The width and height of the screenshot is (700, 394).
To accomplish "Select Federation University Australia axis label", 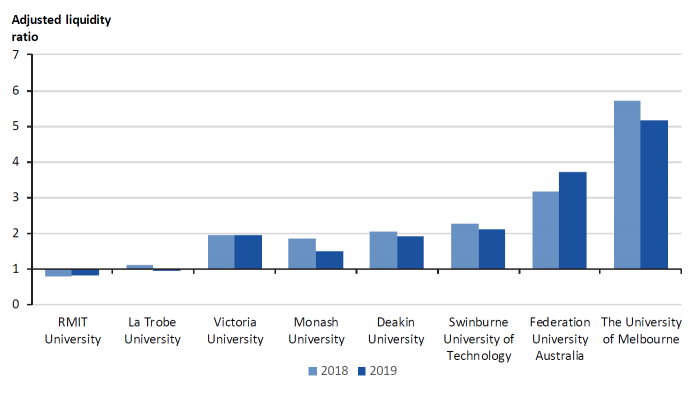I will 560,339.
